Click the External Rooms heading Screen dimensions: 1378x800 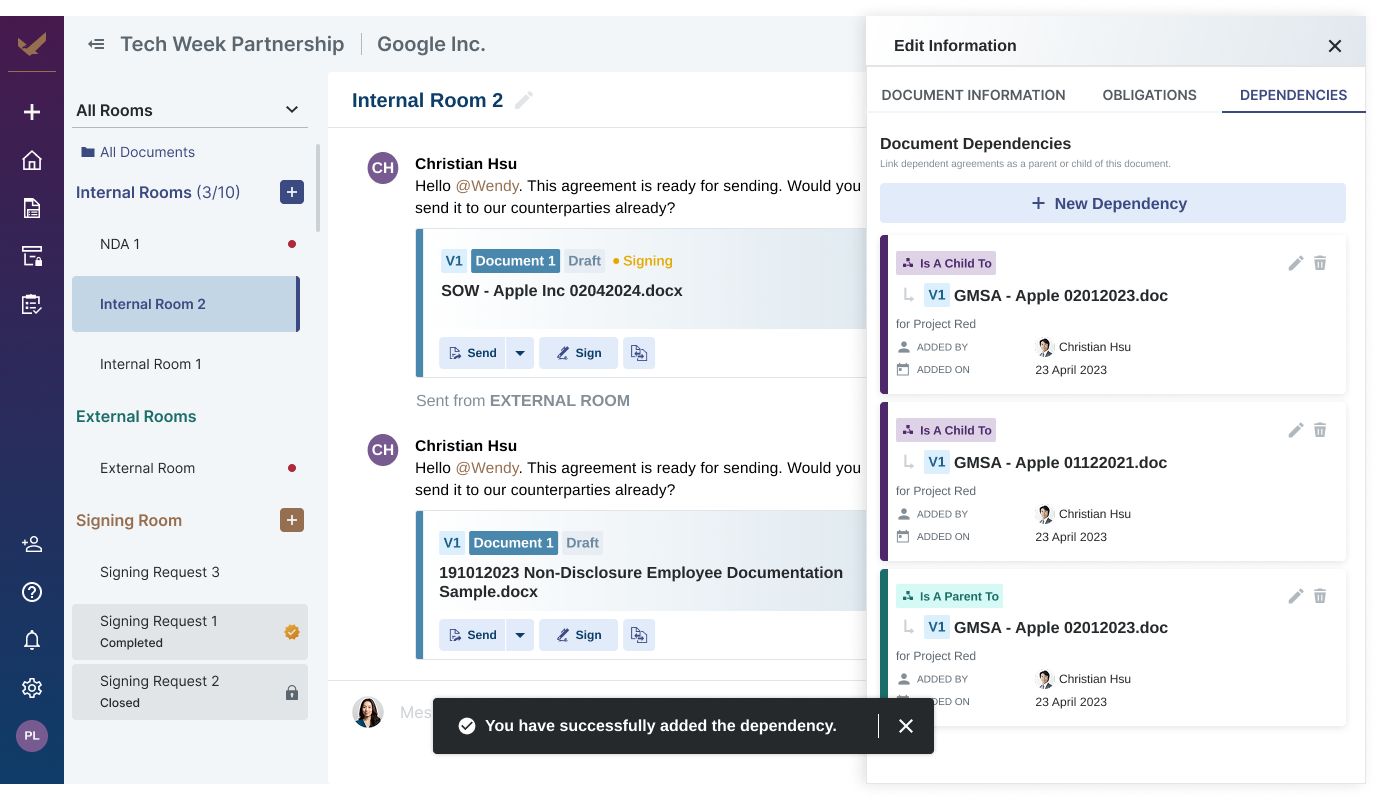[x=136, y=416]
